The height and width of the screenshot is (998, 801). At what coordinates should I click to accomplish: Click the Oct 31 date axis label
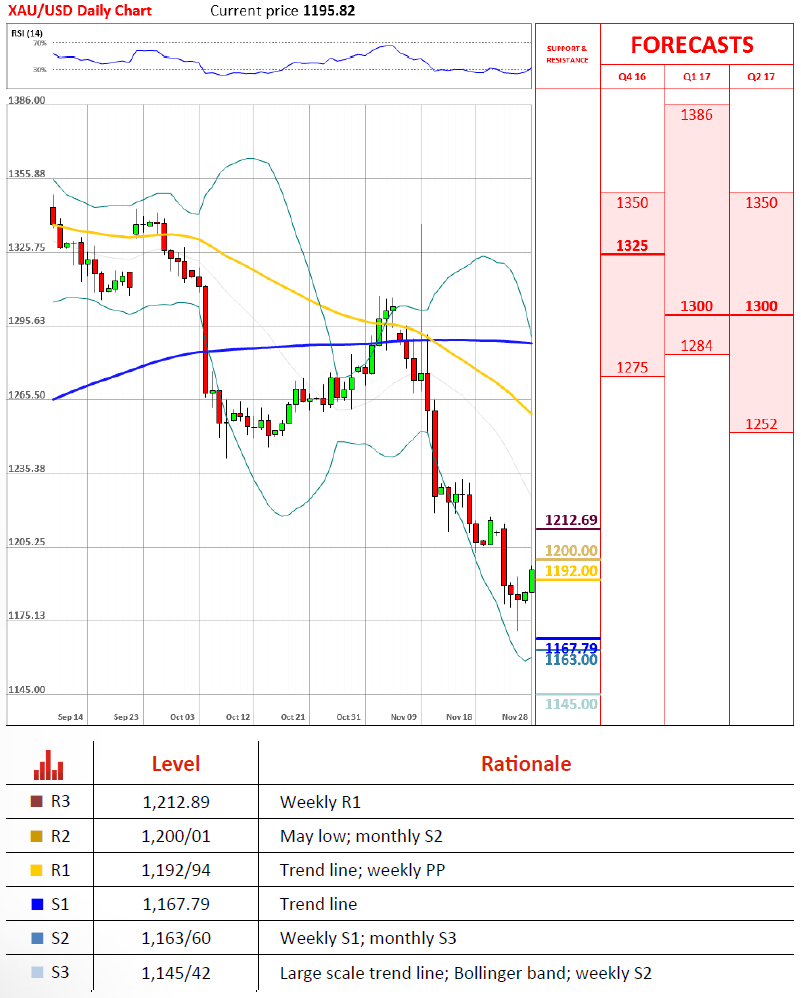[x=348, y=717]
